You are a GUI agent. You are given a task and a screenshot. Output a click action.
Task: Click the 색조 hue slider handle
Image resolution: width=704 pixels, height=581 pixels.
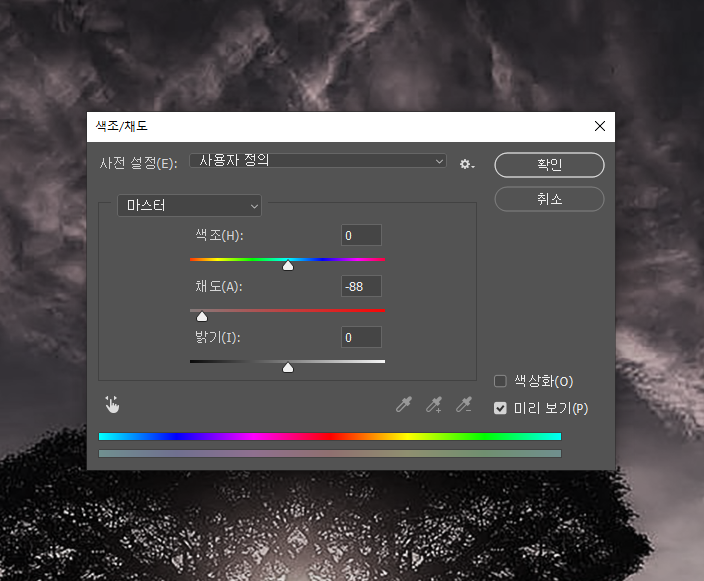(x=288, y=266)
